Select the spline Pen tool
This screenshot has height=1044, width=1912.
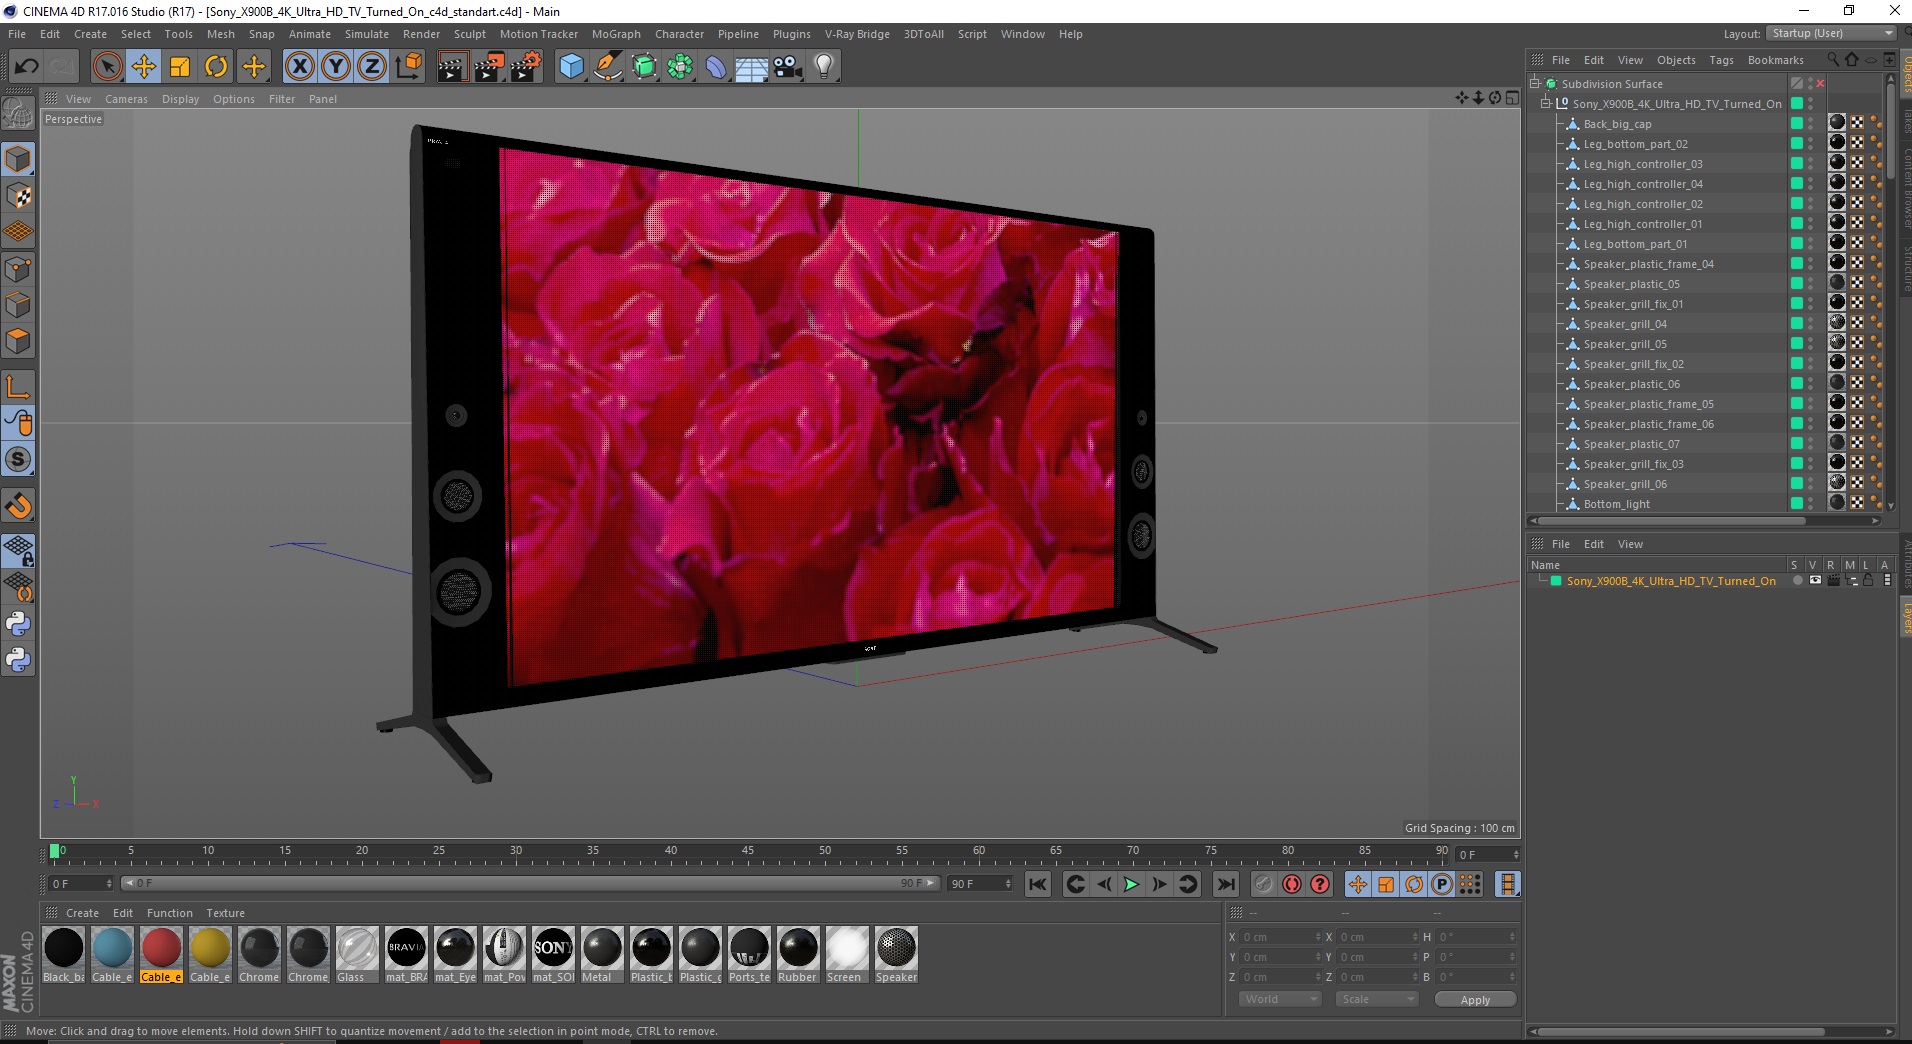pyautogui.click(x=608, y=67)
